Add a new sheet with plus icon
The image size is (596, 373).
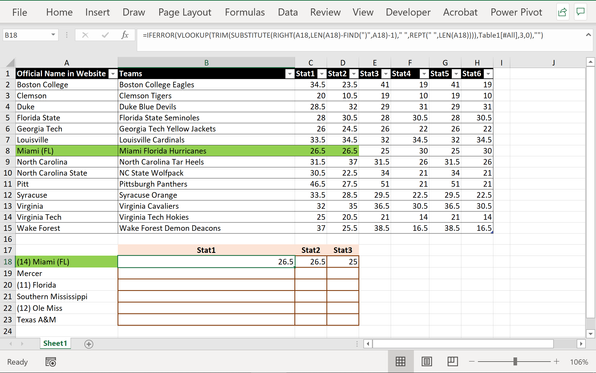[x=89, y=344]
